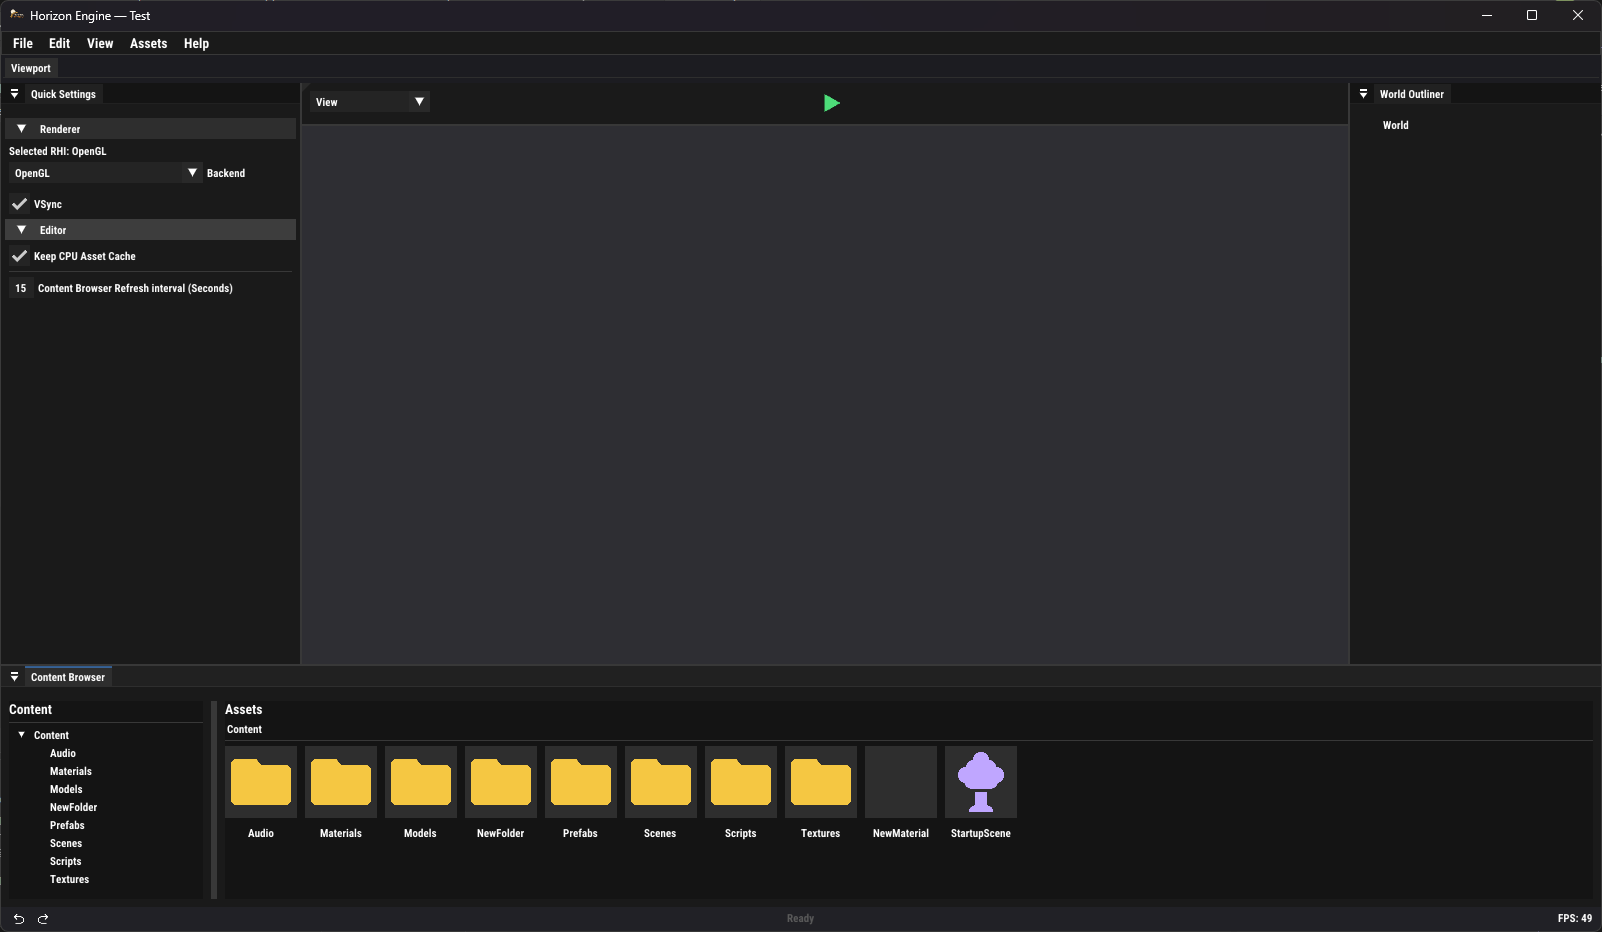1602x932 pixels.
Task: Select NewFolder in the Content tree
Action: pyautogui.click(x=74, y=807)
